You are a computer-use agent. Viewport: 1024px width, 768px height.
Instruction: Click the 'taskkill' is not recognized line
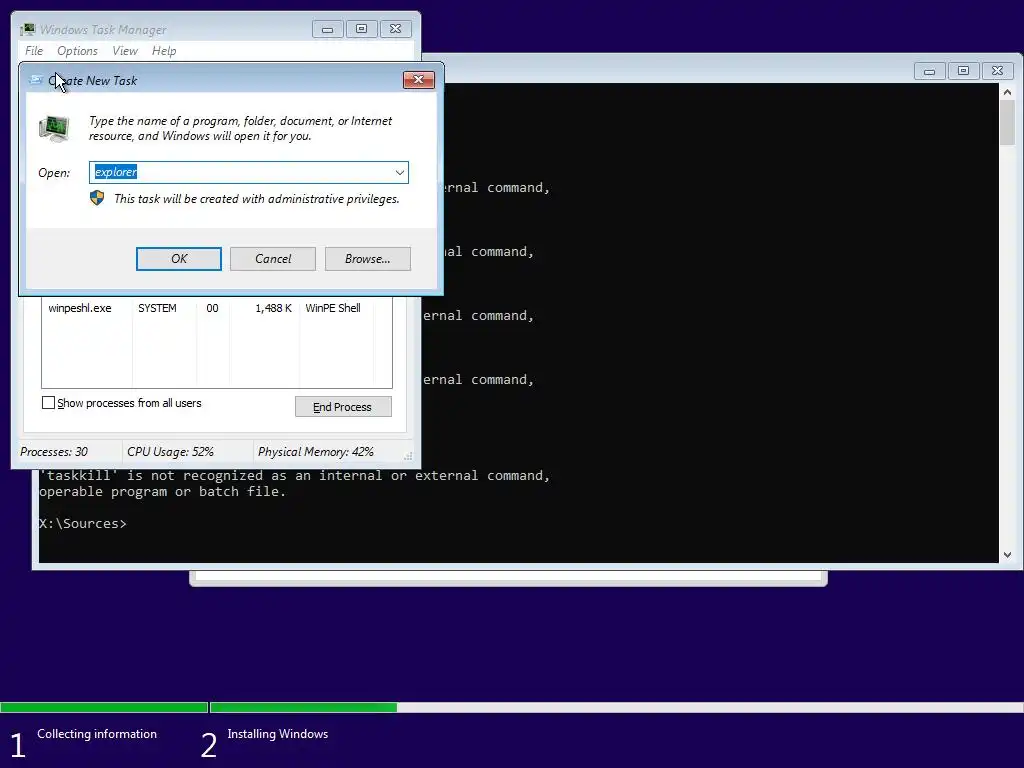point(295,475)
